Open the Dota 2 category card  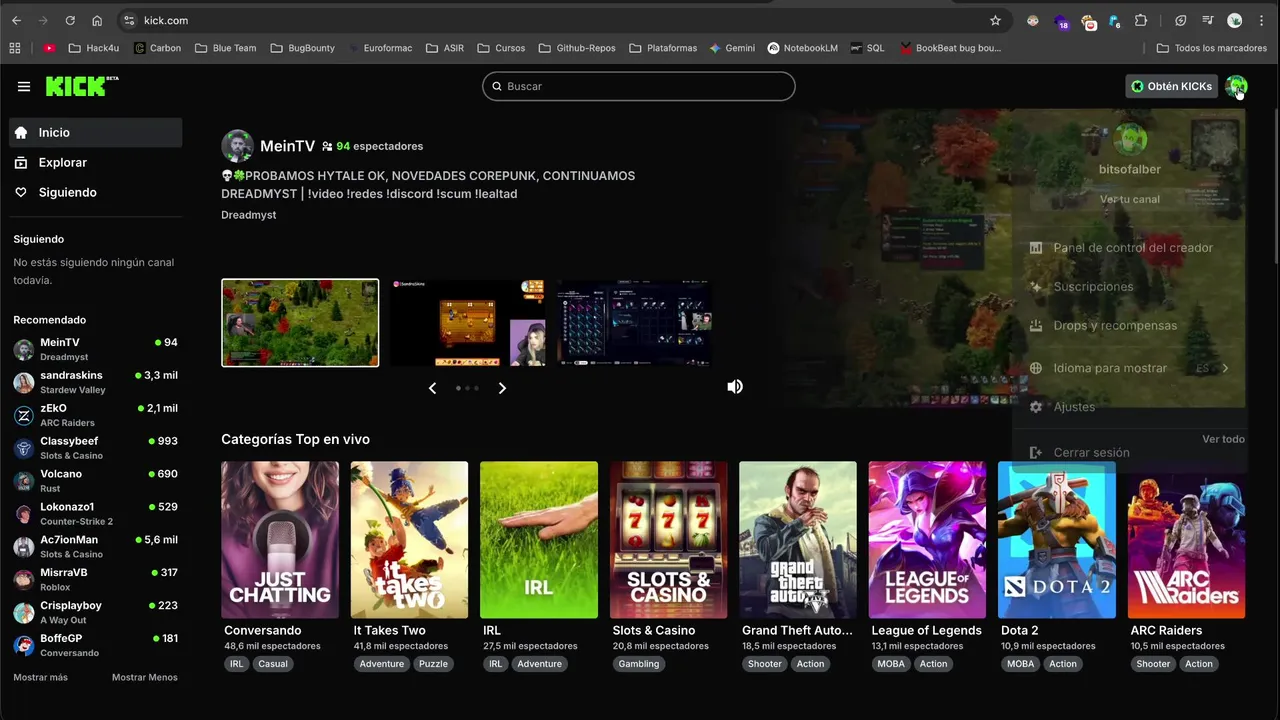click(1057, 540)
